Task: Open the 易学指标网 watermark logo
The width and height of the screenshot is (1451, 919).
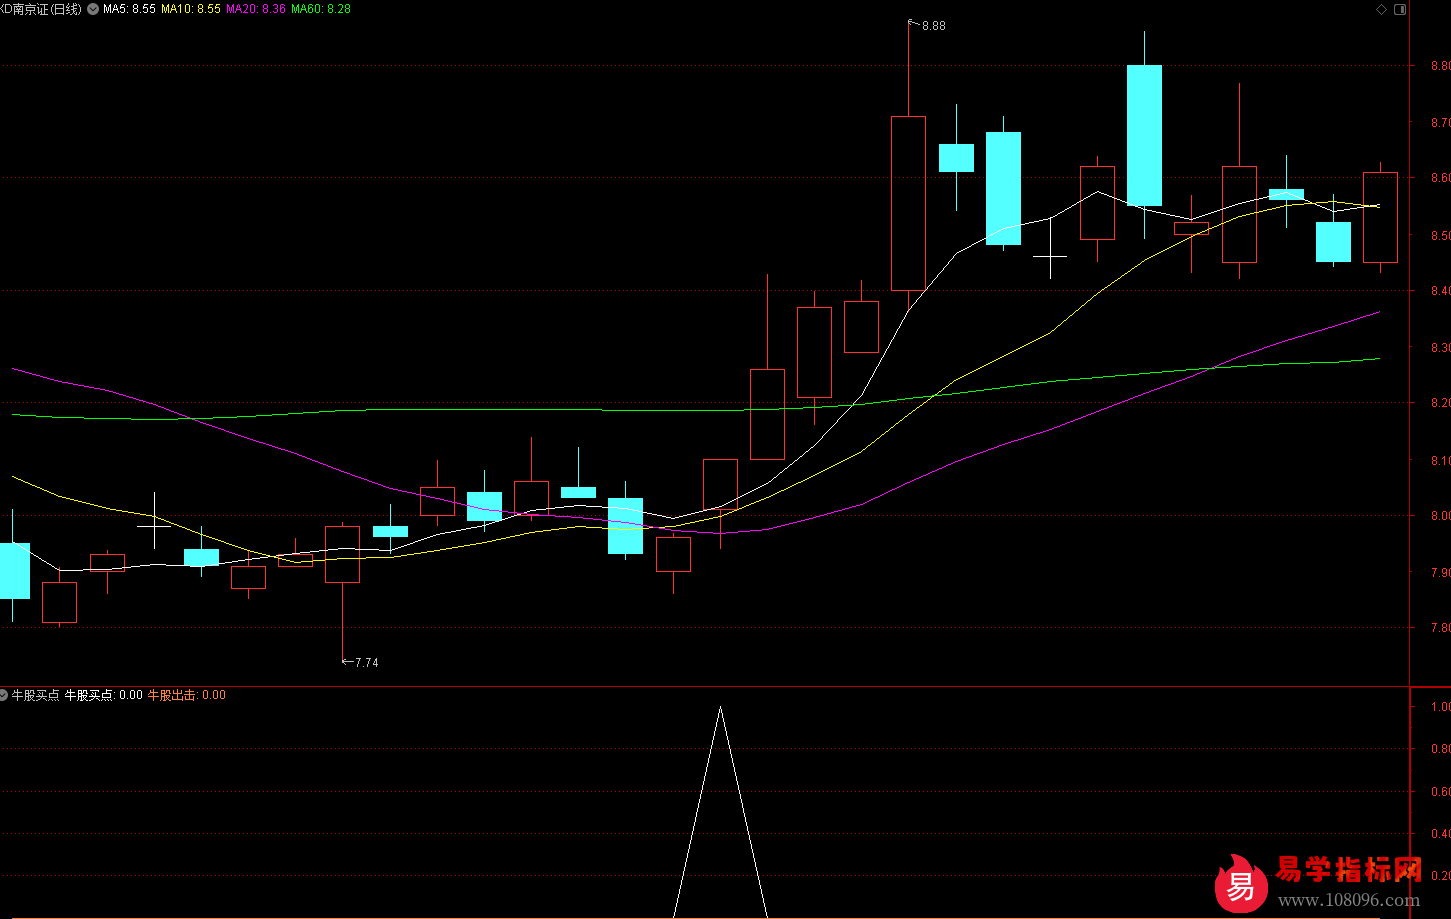Action: click(1240, 884)
